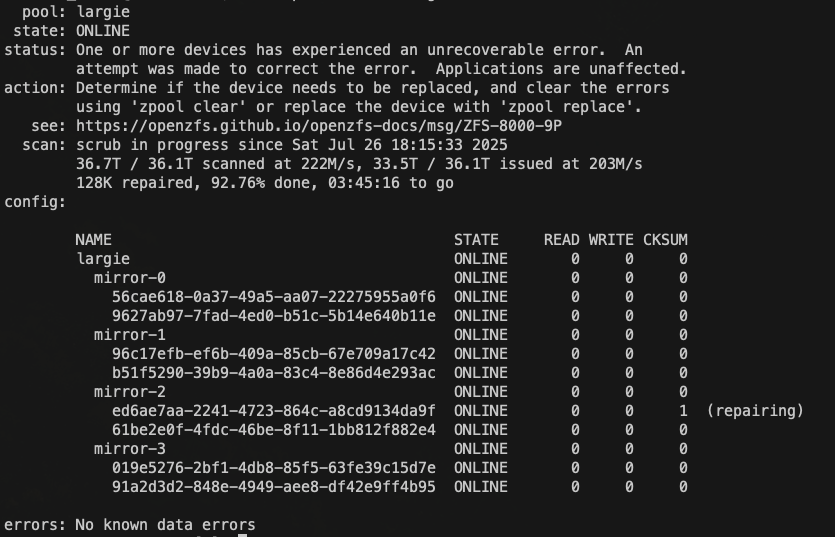Select the device beginning with b51f5290
Viewport: 835px width, 537px height.
pos(273,373)
